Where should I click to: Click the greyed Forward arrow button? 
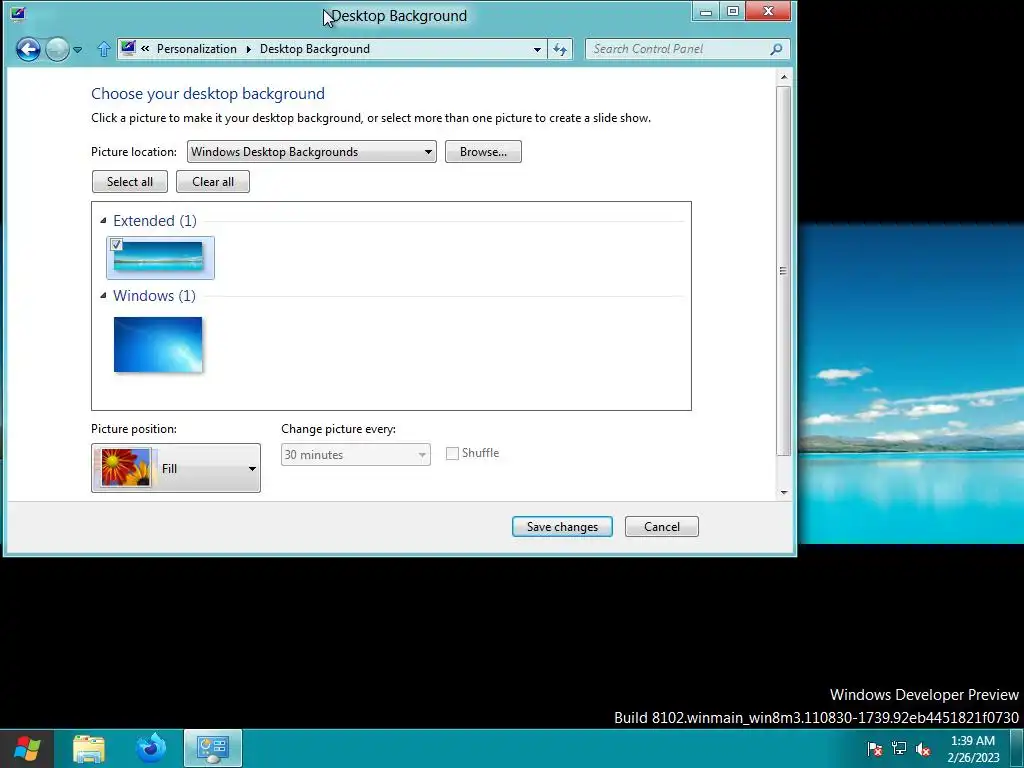[x=57, y=49]
